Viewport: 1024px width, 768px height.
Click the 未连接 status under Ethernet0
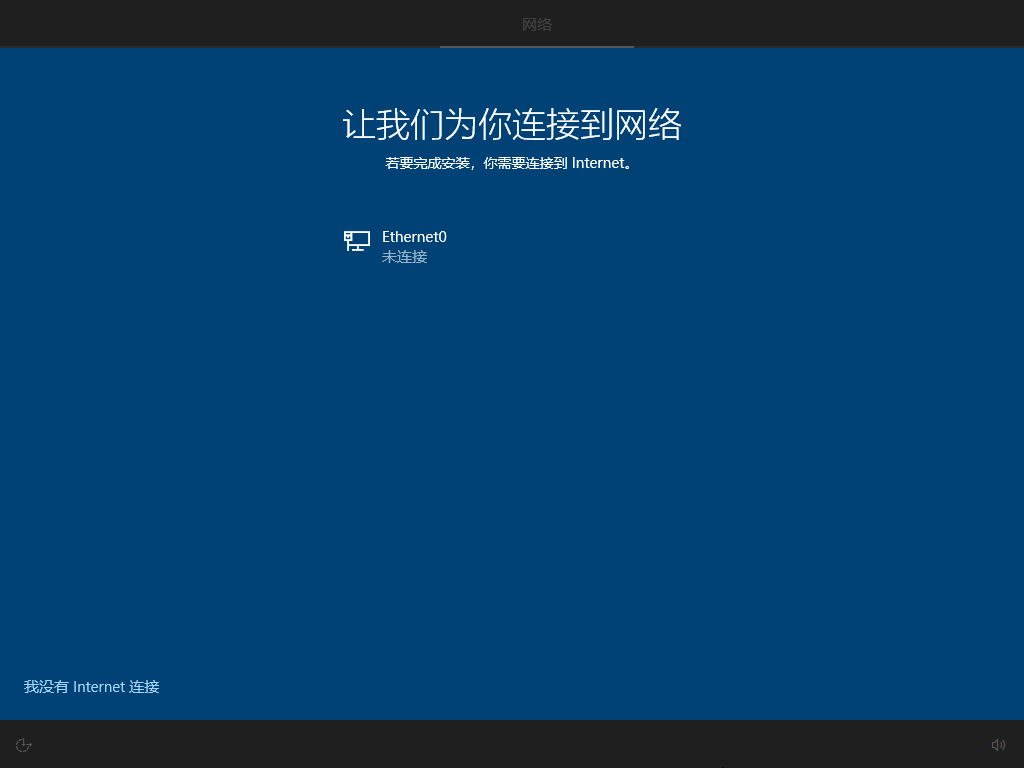pos(404,257)
